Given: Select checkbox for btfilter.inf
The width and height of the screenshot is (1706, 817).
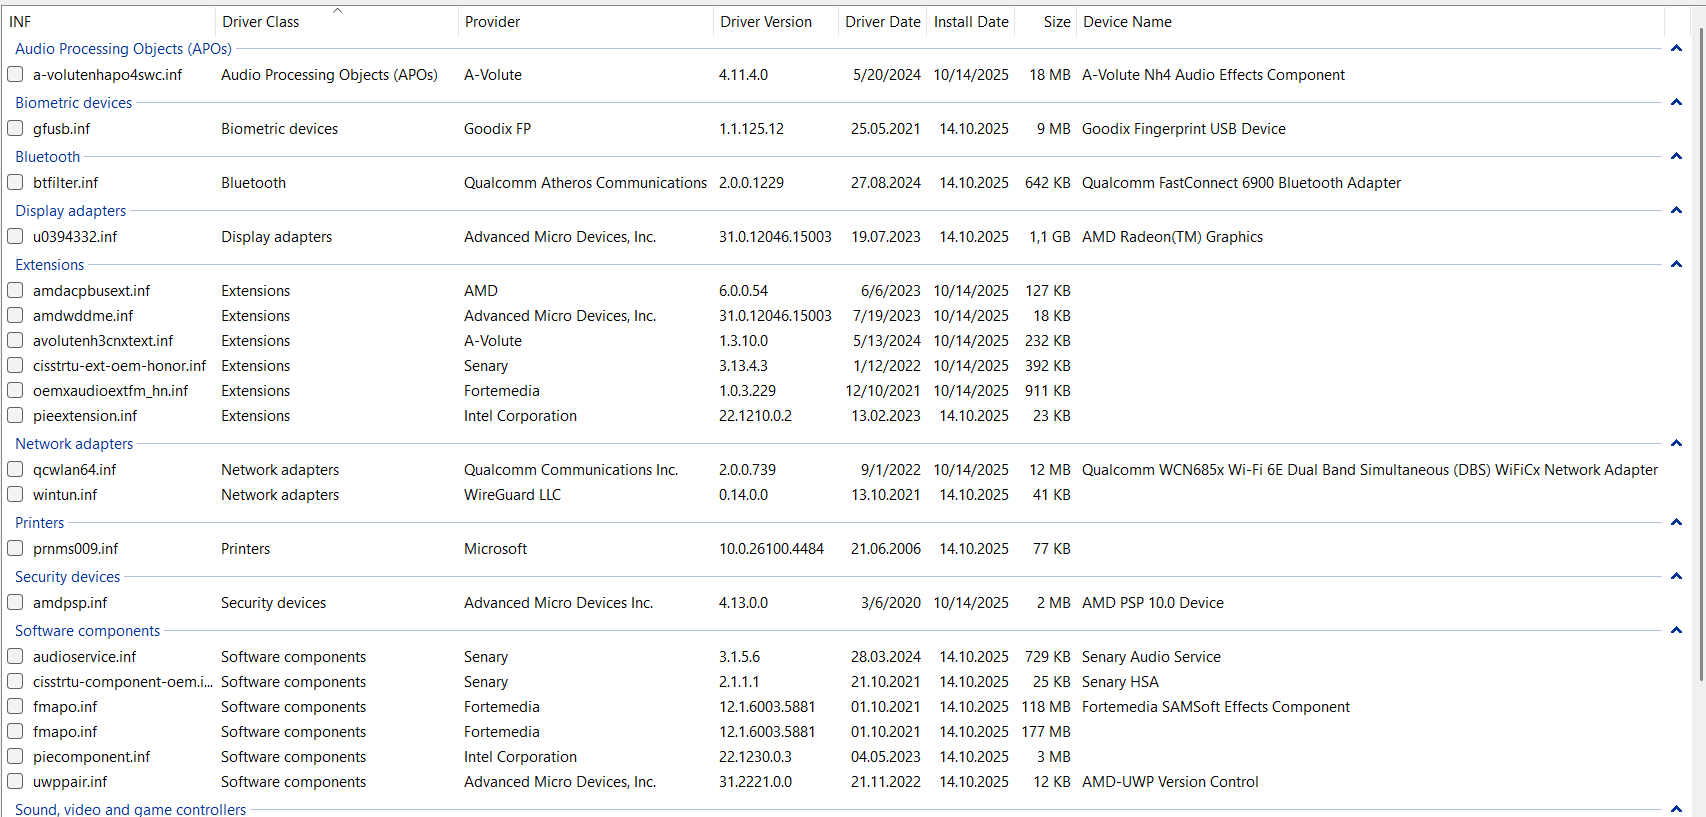Looking at the screenshot, I should pyautogui.click(x=15, y=182).
